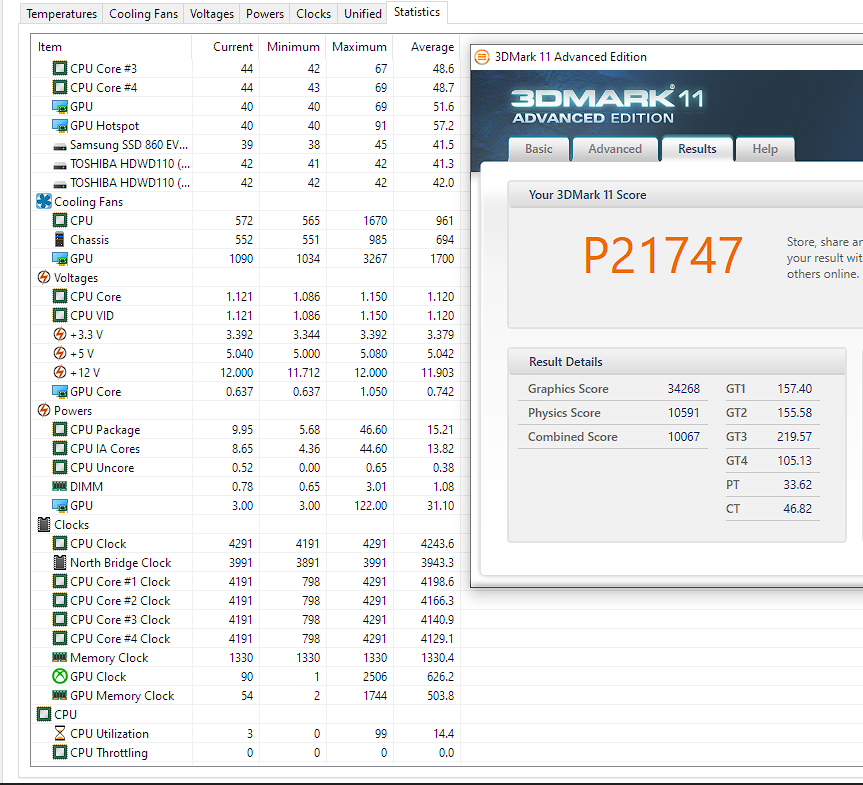This screenshot has width=863, height=785.
Task: Sort by the Minimum column header
Action: point(292,47)
